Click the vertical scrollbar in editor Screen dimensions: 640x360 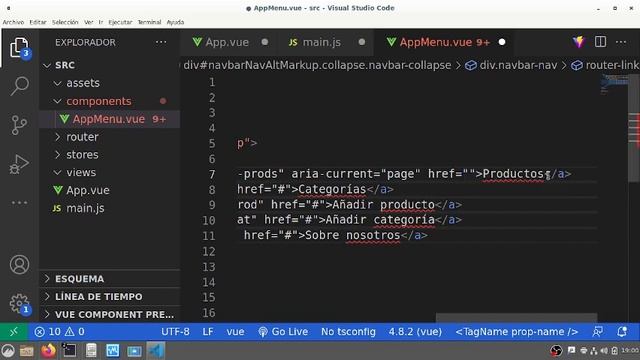pyautogui.click(x=634, y=129)
